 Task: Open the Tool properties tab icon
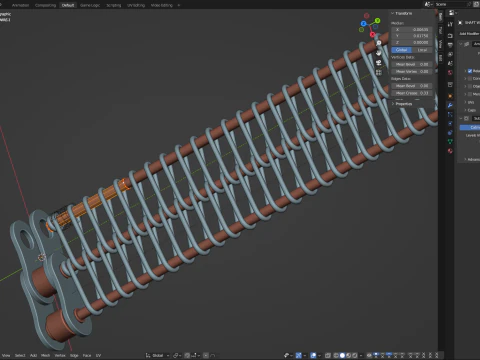pos(450,24)
